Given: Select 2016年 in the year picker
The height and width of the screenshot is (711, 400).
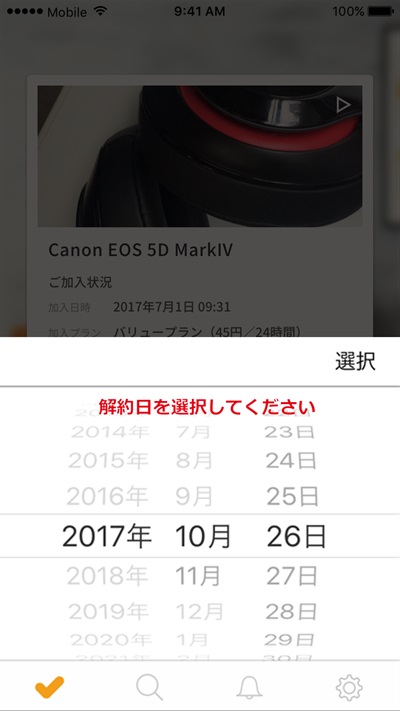Looking at the screenshot, I should pyautogui.click(x=107, y=497).
